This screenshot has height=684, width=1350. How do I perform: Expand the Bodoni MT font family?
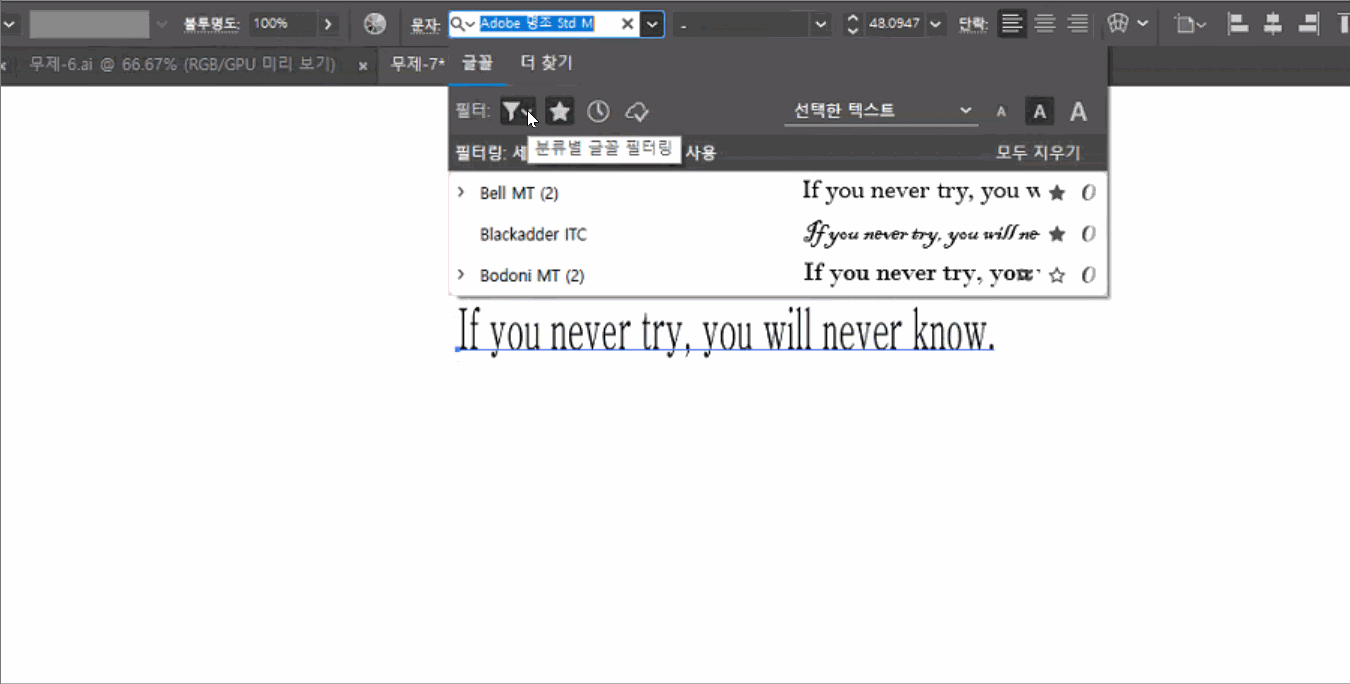461,275
